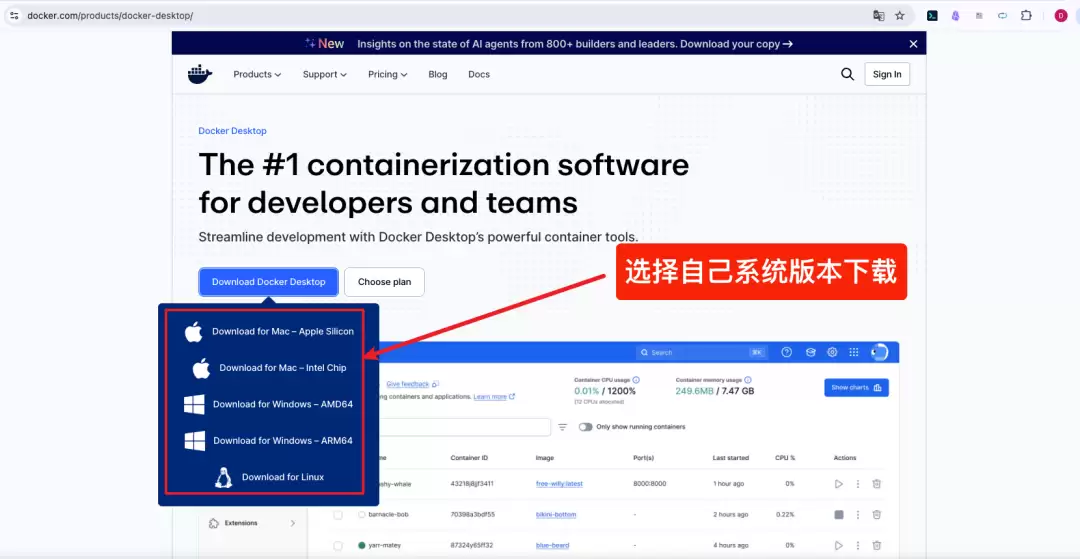Screen dimensions: 1080x559
Task: Delete the bikini-bottom container row
Action: click(x=877, y=514)
